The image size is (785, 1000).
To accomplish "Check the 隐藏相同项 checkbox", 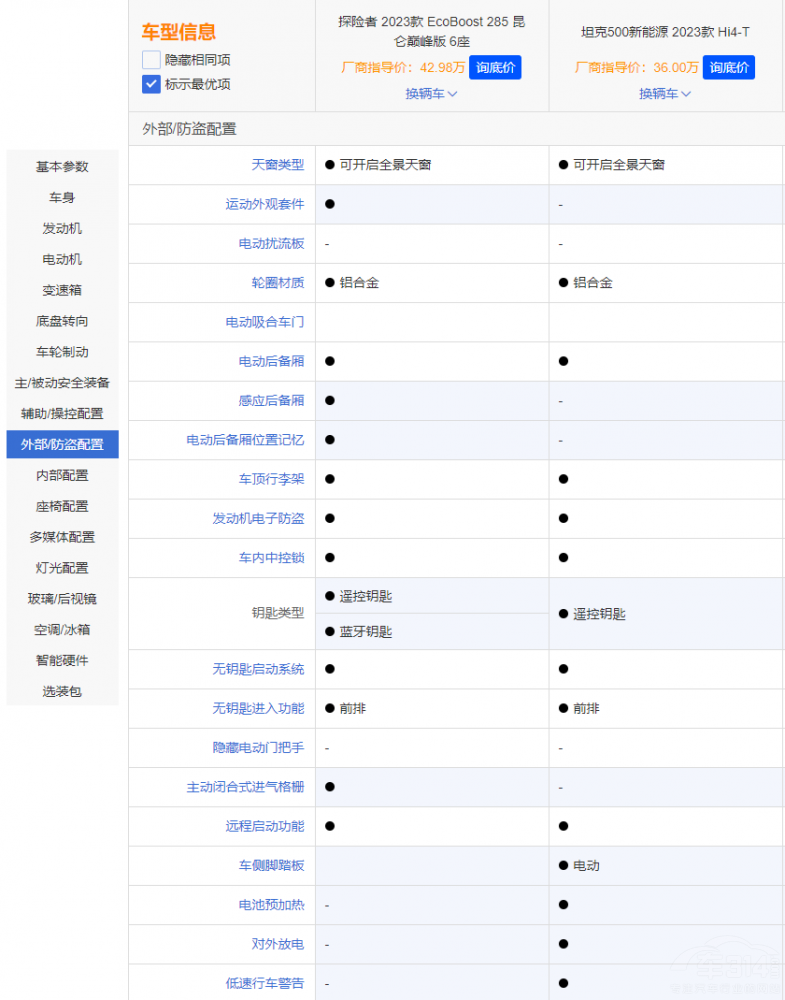I will coord(151,60).
